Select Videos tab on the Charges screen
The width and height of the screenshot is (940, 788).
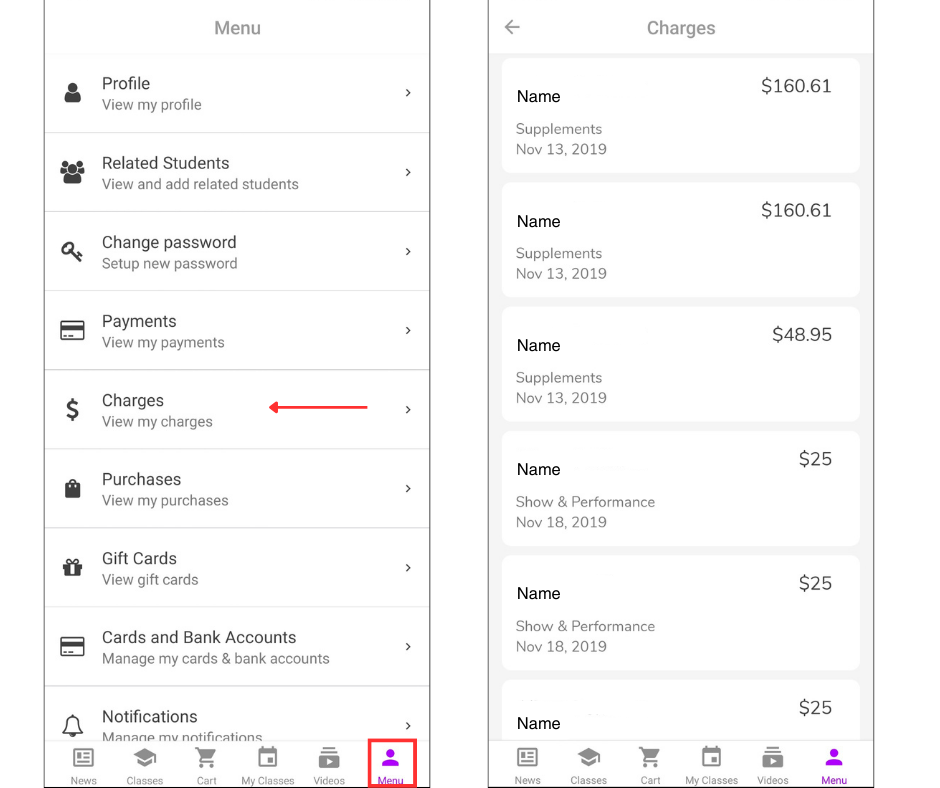(x=772, y=765)
